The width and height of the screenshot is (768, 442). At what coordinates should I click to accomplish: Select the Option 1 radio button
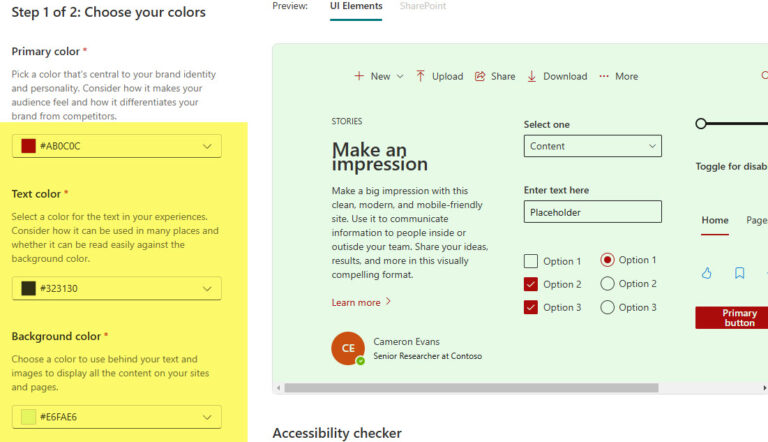[607, 260]
